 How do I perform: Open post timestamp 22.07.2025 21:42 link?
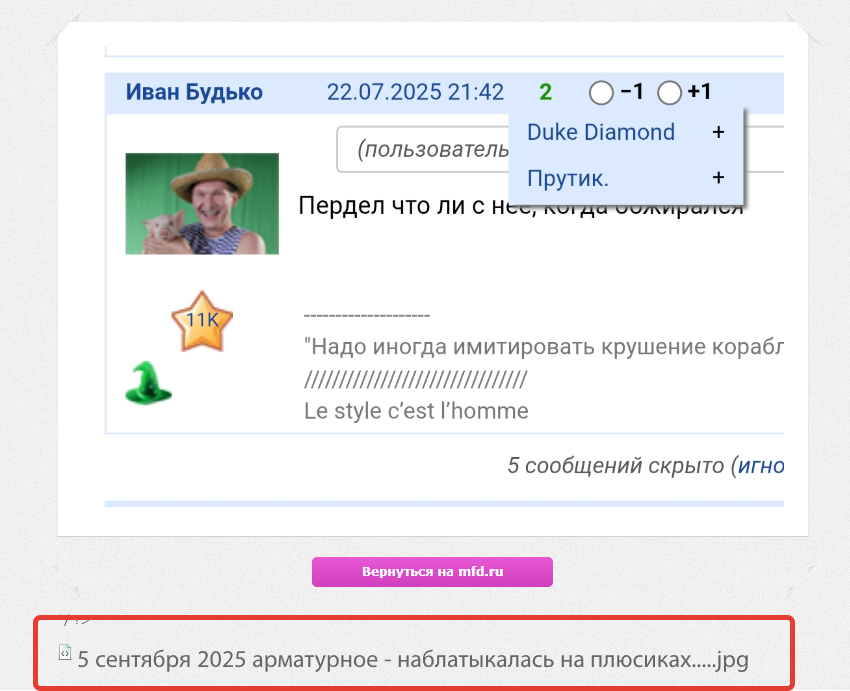click(x=415, y=92)
